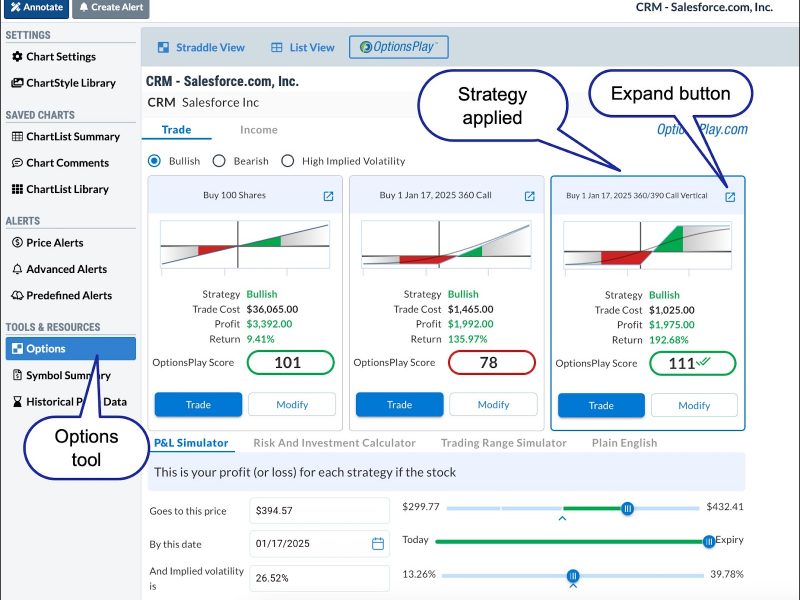
Task: Click the Call Vertical payoff chart
Action: [x=647, y=245]
